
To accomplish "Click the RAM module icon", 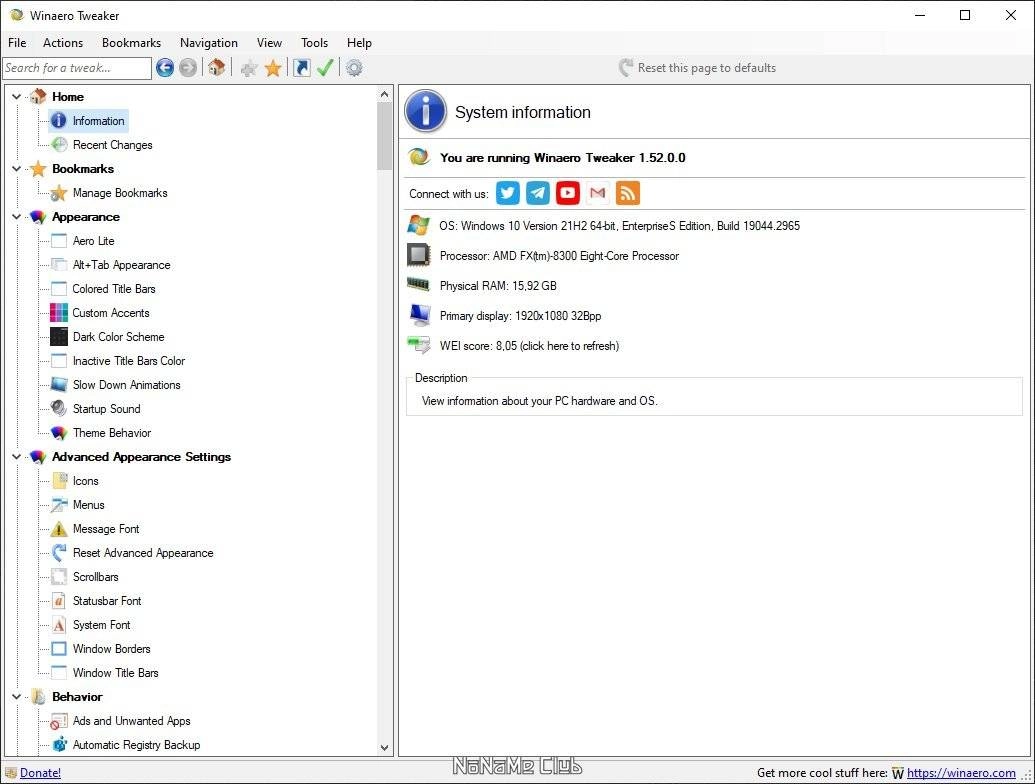I will pos(418,284).
